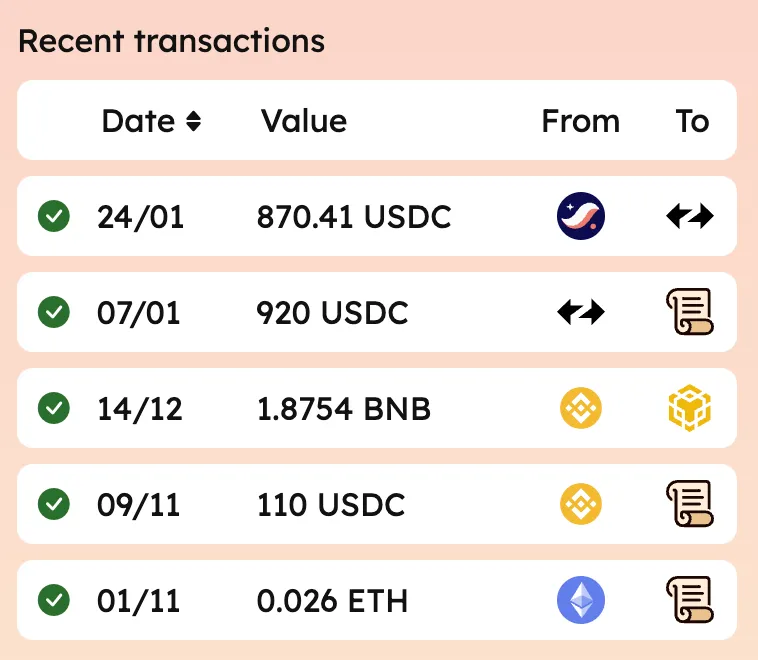Screen dimensions: 758x660
Task: Click the Starknet icon in the 24/01 row
Action: [581, 216]
